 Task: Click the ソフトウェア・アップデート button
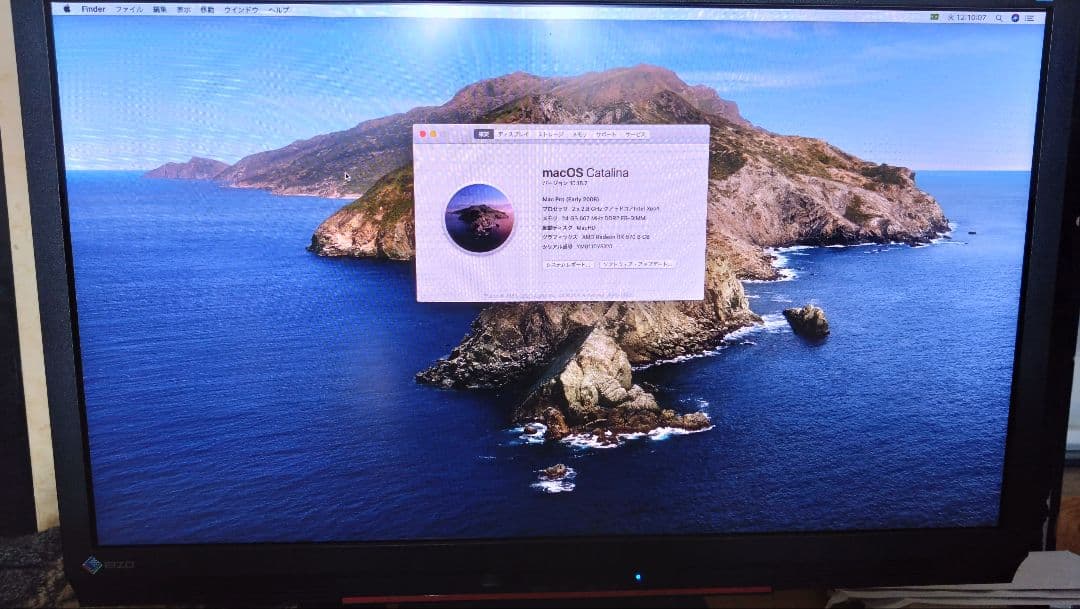point(636,265)
